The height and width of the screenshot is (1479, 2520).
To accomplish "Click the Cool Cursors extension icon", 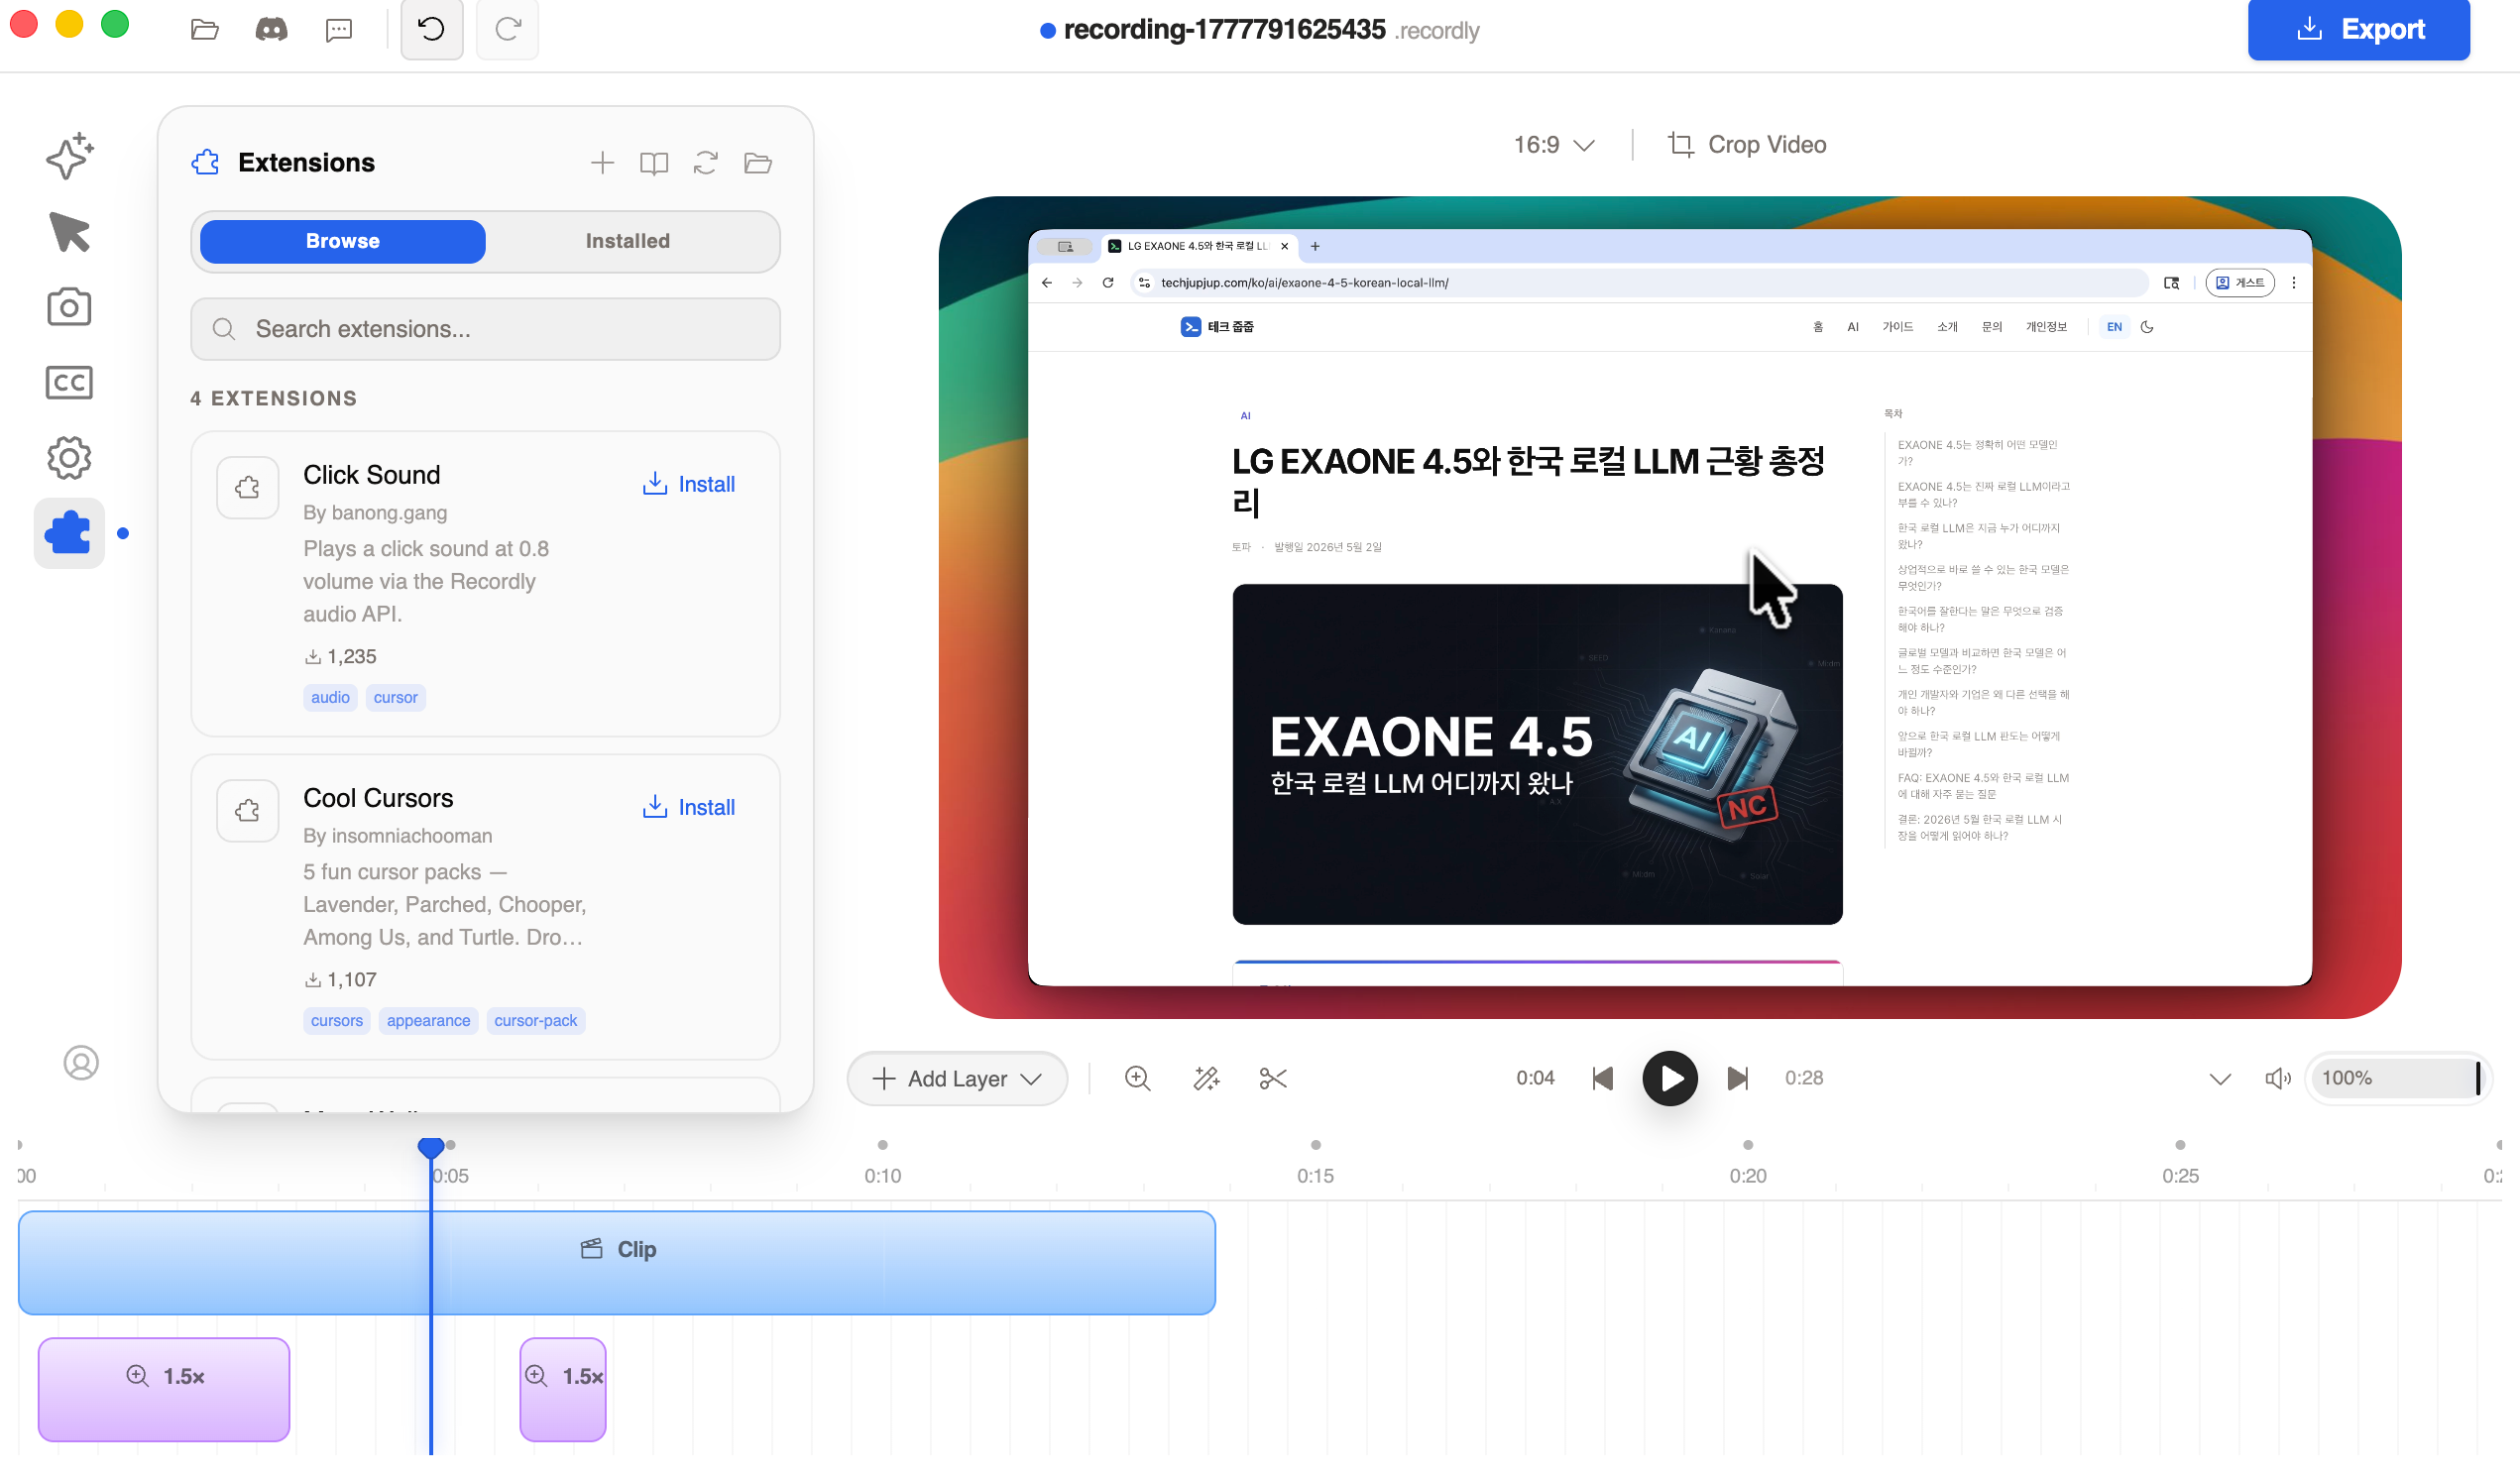I will (247, 810).
